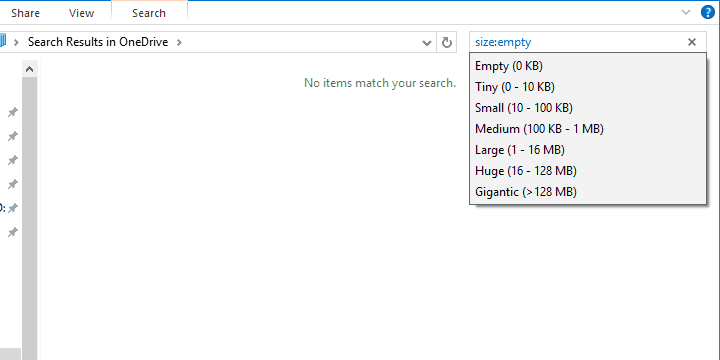
Task: Expand arrow after Search Results in OneDrive
Action: pyautogui.click(x=179, y=42)
